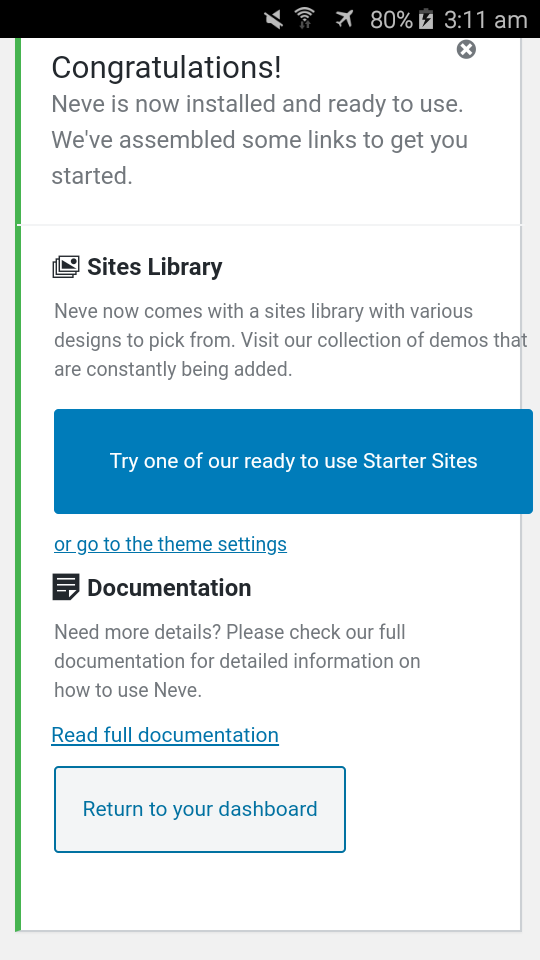Image resolution: width=540 pixels, height=960 pixels.
Task: Tap the 3:11 am clock in status bar
Action: 486,20
